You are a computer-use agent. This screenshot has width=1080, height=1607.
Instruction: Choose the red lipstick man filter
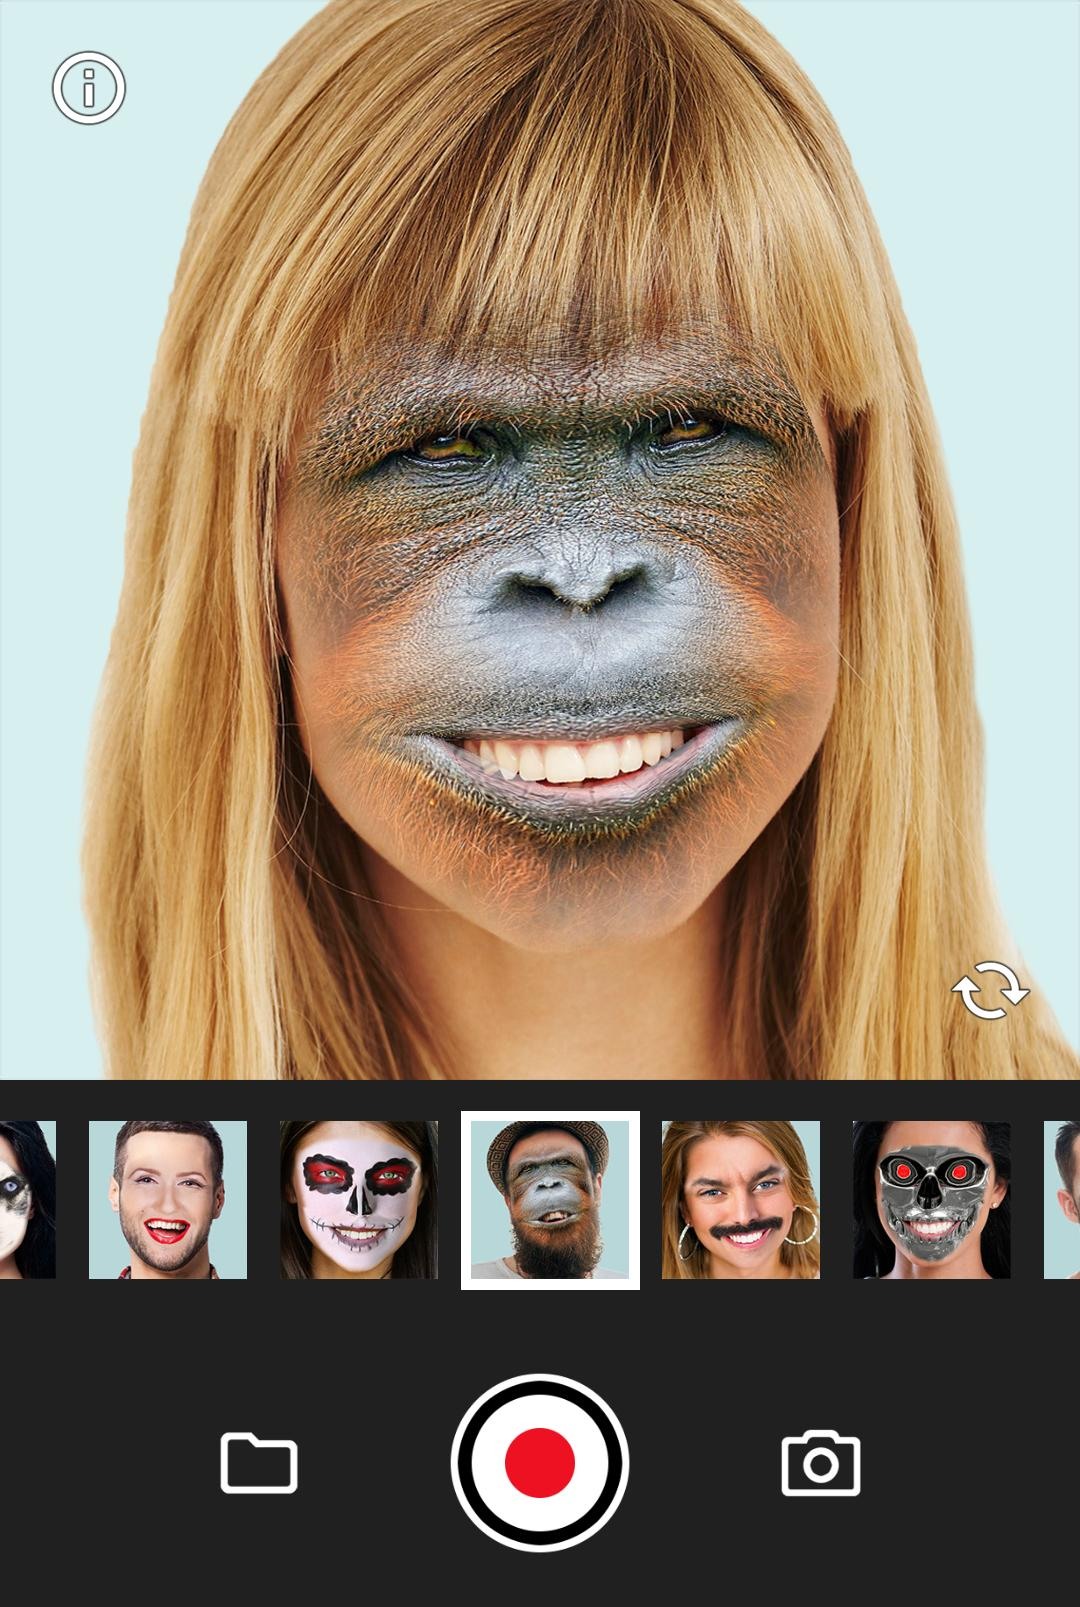pos(168,1200)
